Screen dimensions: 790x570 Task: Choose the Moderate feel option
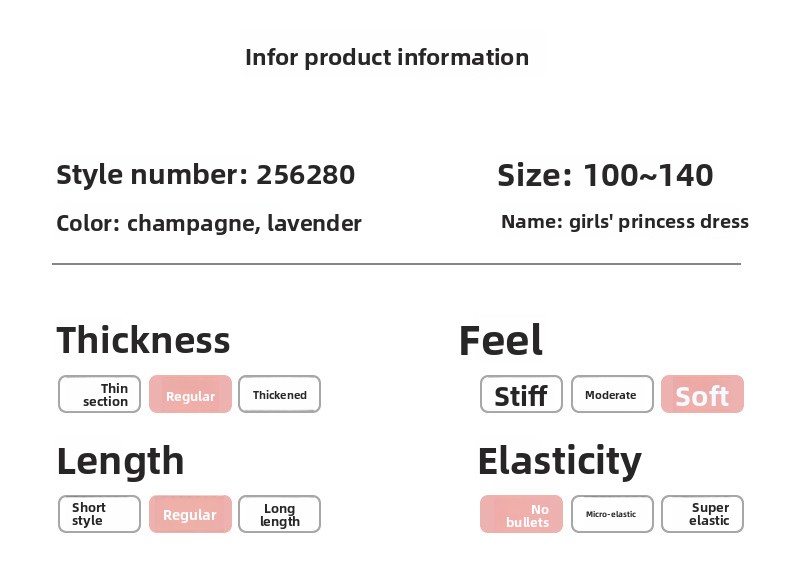[x=611, y=395]
